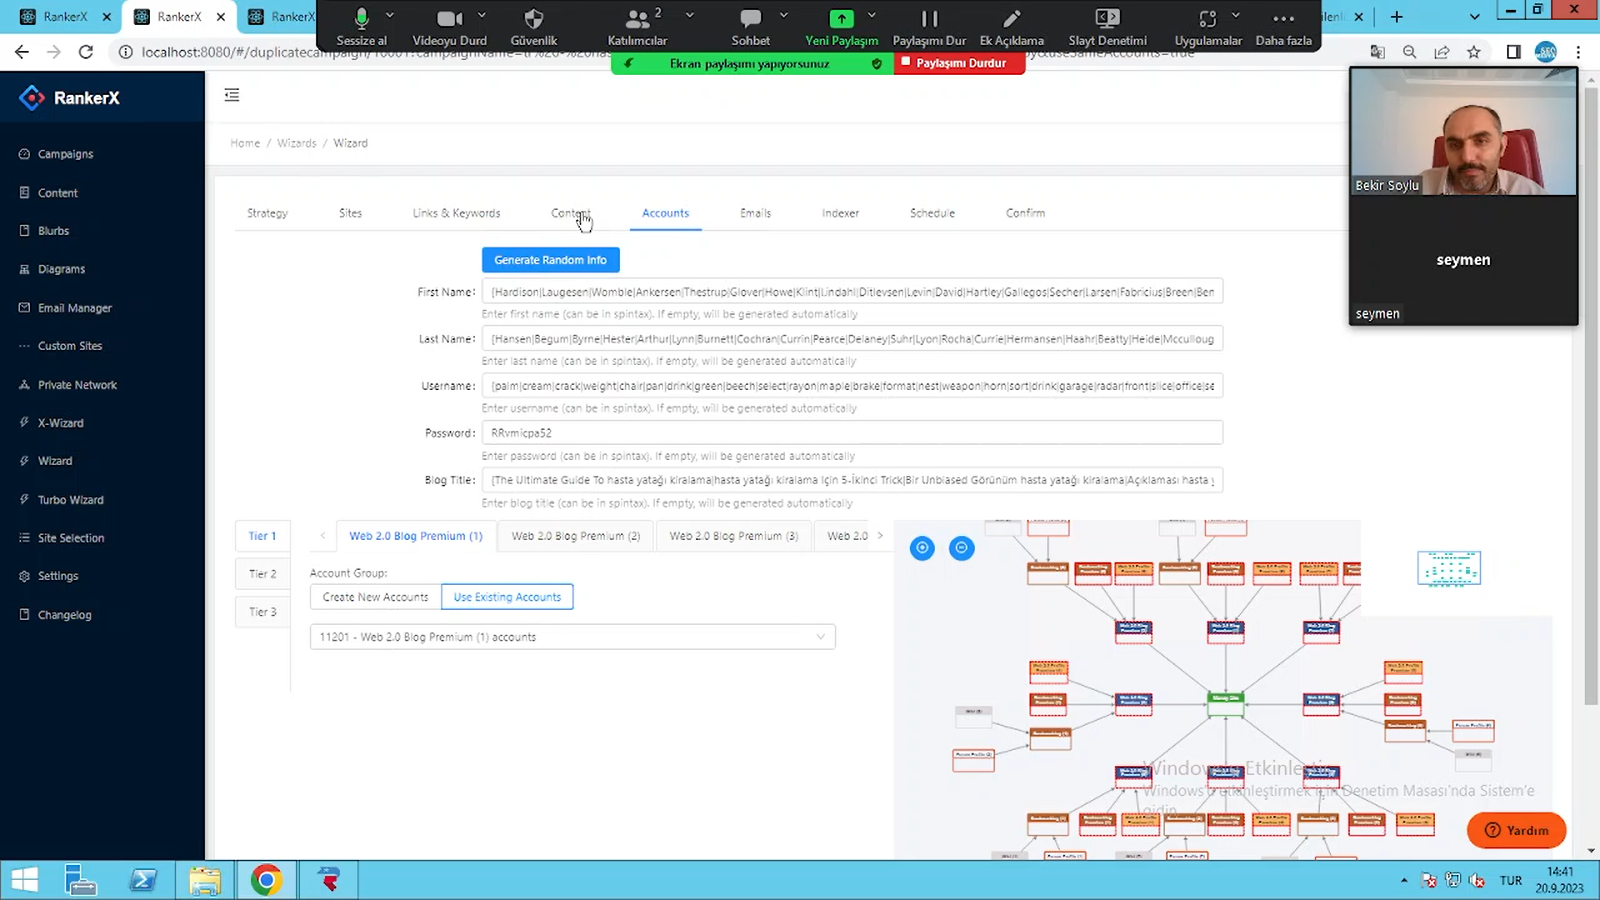The image size is (1600, 900).
Task: Switch to the Sites tab
Action: pos(350,213)
